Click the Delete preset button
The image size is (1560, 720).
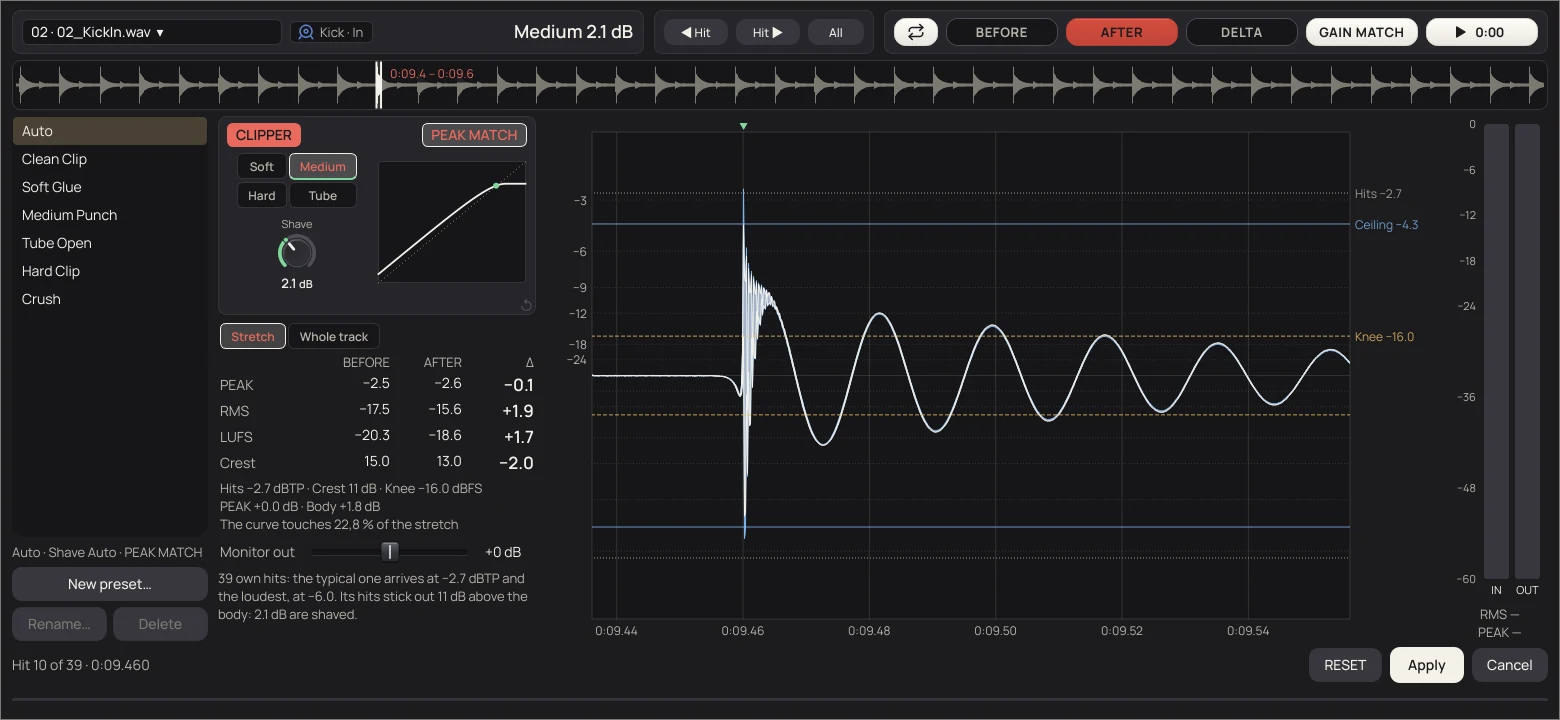point(160,624)
